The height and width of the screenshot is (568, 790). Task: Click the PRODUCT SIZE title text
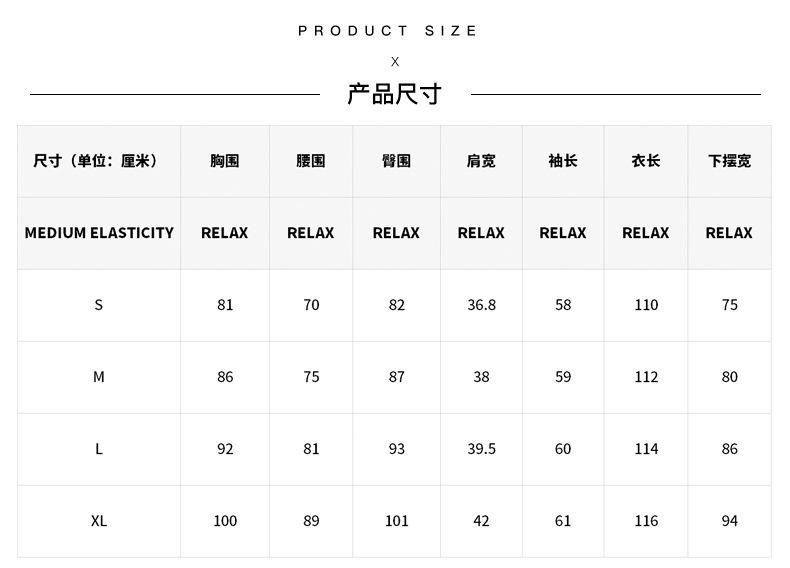pyautogui.click(x=387, y=31)
